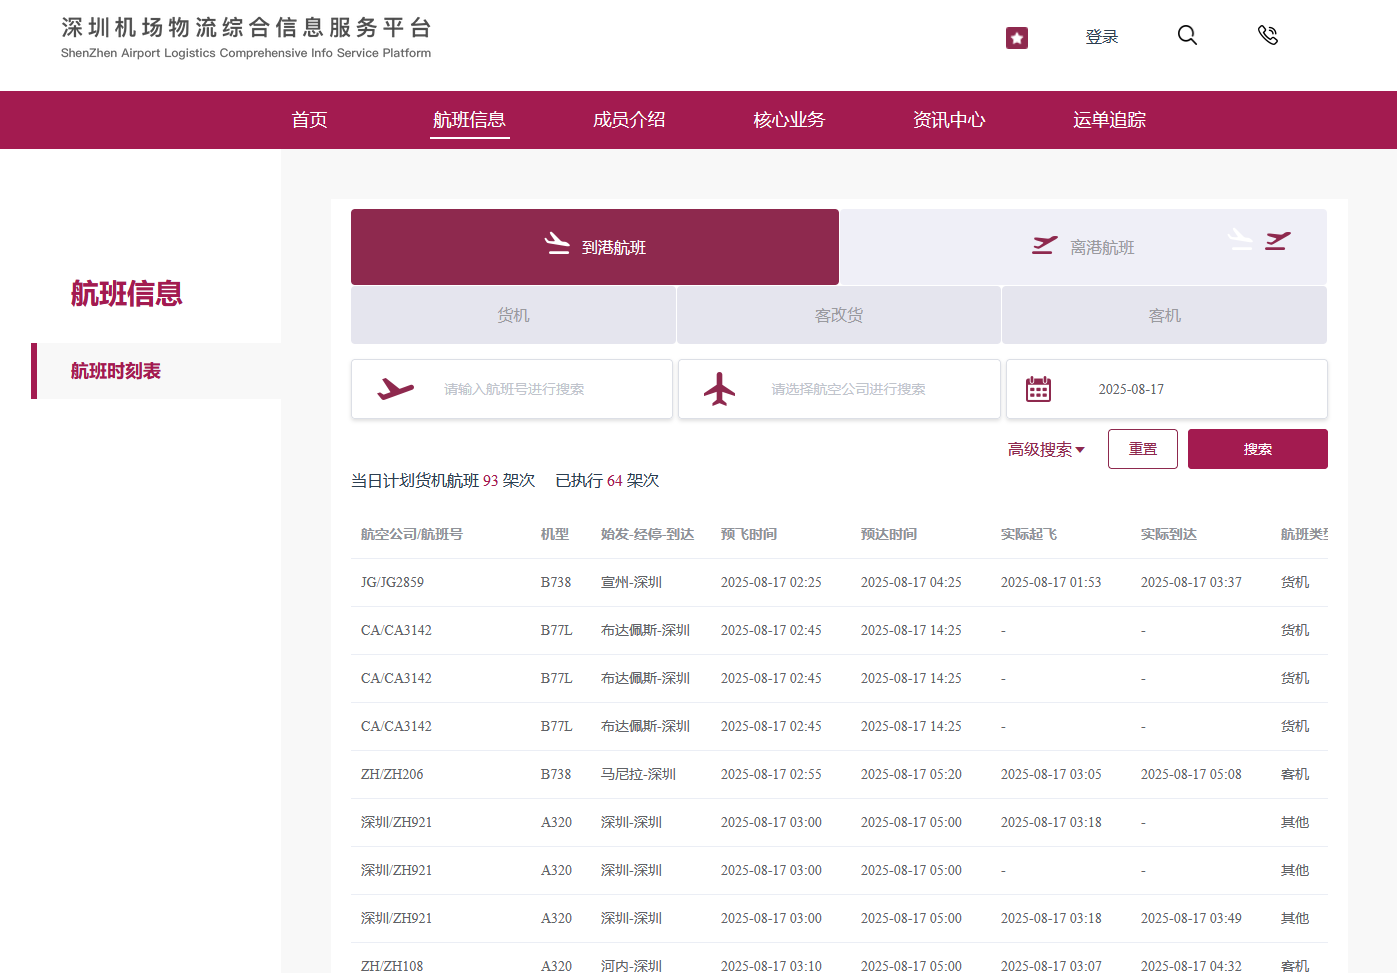The width and height of the screenshot is (1397, 973).
Task: Select the 货机 cargo filter tab
Action: click(x=513, y=315)
